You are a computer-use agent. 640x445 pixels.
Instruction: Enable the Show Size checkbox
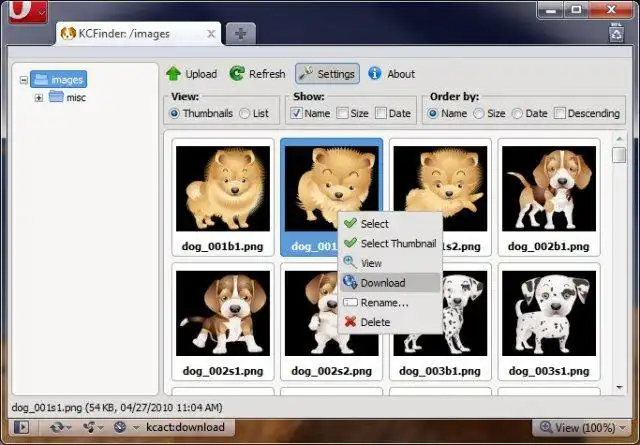pyautogui.click(x=342, y=113)
